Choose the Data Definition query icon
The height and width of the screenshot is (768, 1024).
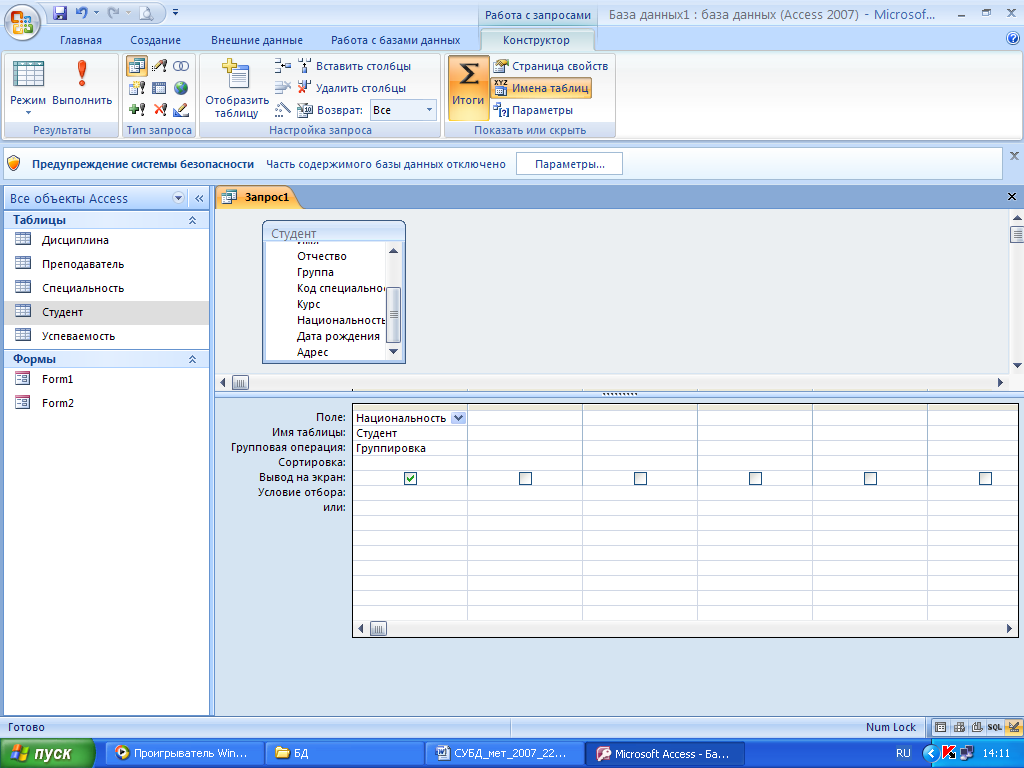(x=181, y=110)
